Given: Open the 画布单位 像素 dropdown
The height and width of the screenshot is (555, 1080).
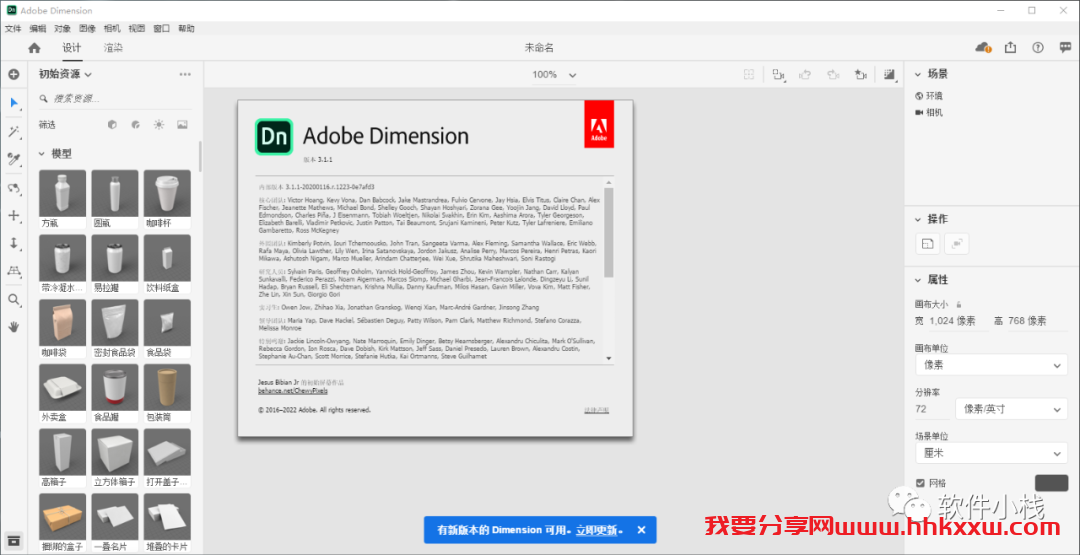Looking at the screenshot, I should (991, 365).
